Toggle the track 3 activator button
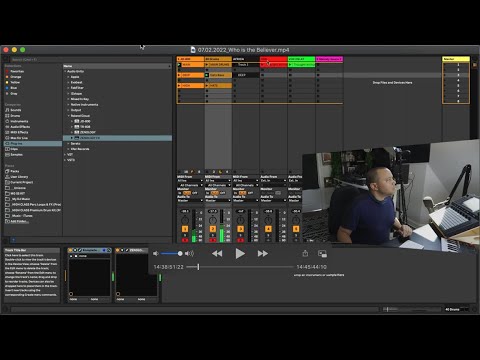The image size is (480, 360). (x=240, y=229)
